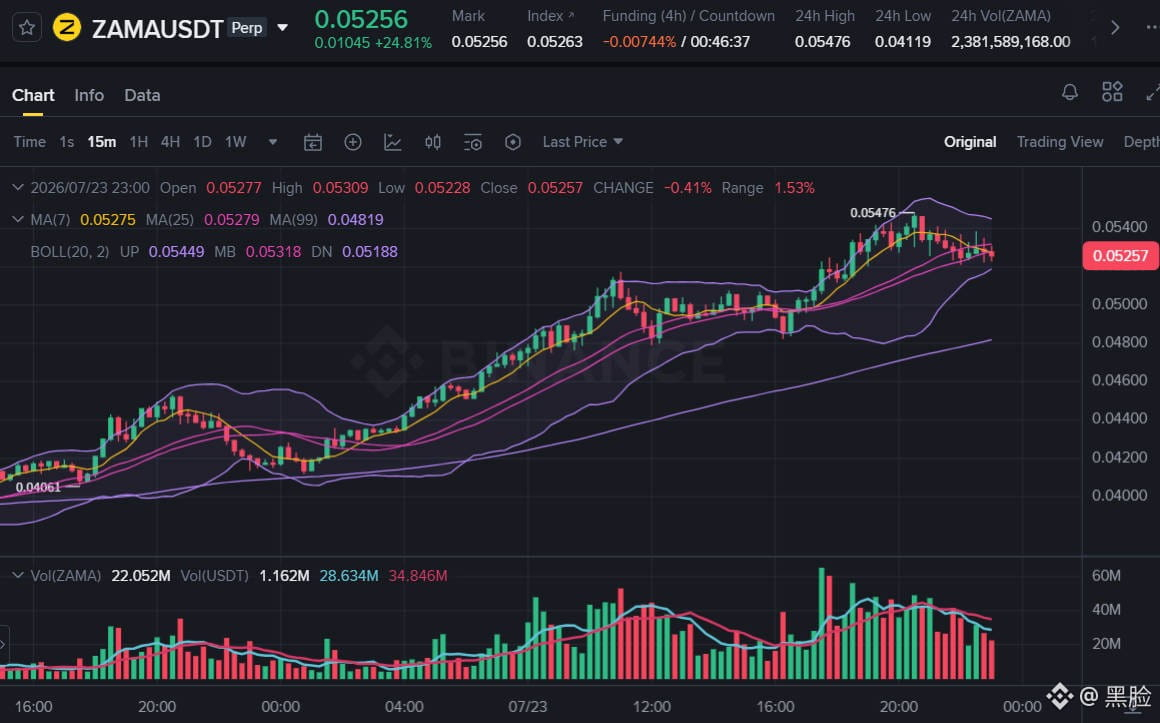
Task: Switch to the Depth chart view
Action: click(1142, 141)
